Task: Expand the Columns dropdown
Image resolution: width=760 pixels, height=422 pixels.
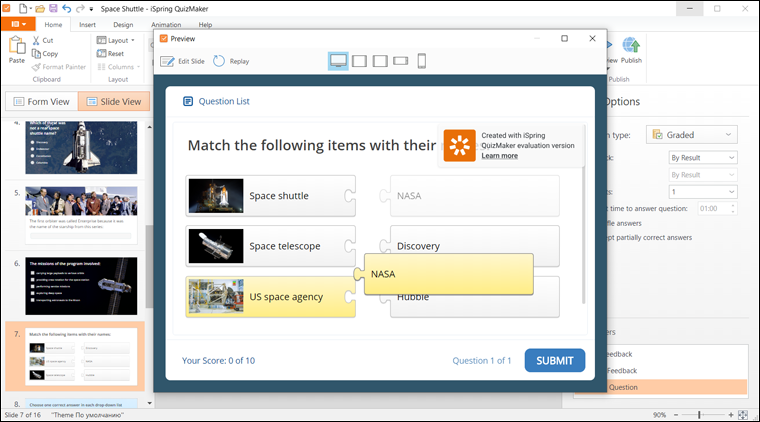Action: 119,67
